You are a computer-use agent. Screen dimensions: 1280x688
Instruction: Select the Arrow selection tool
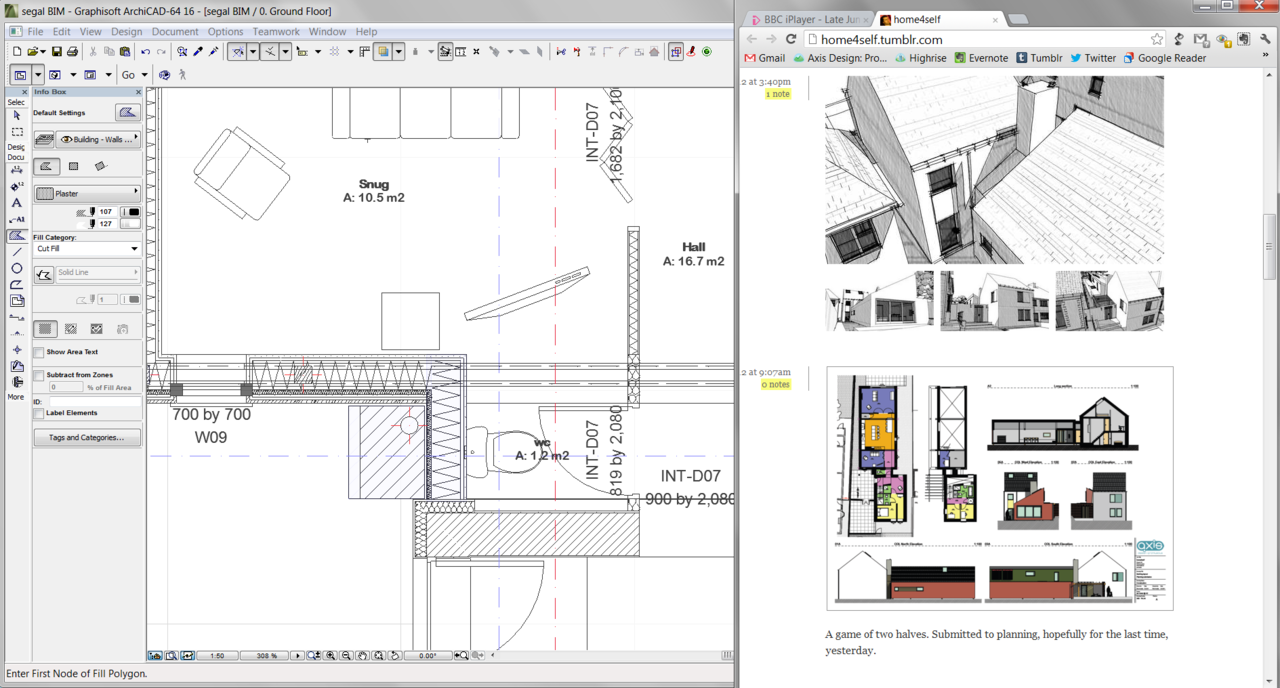coord(16,115)
